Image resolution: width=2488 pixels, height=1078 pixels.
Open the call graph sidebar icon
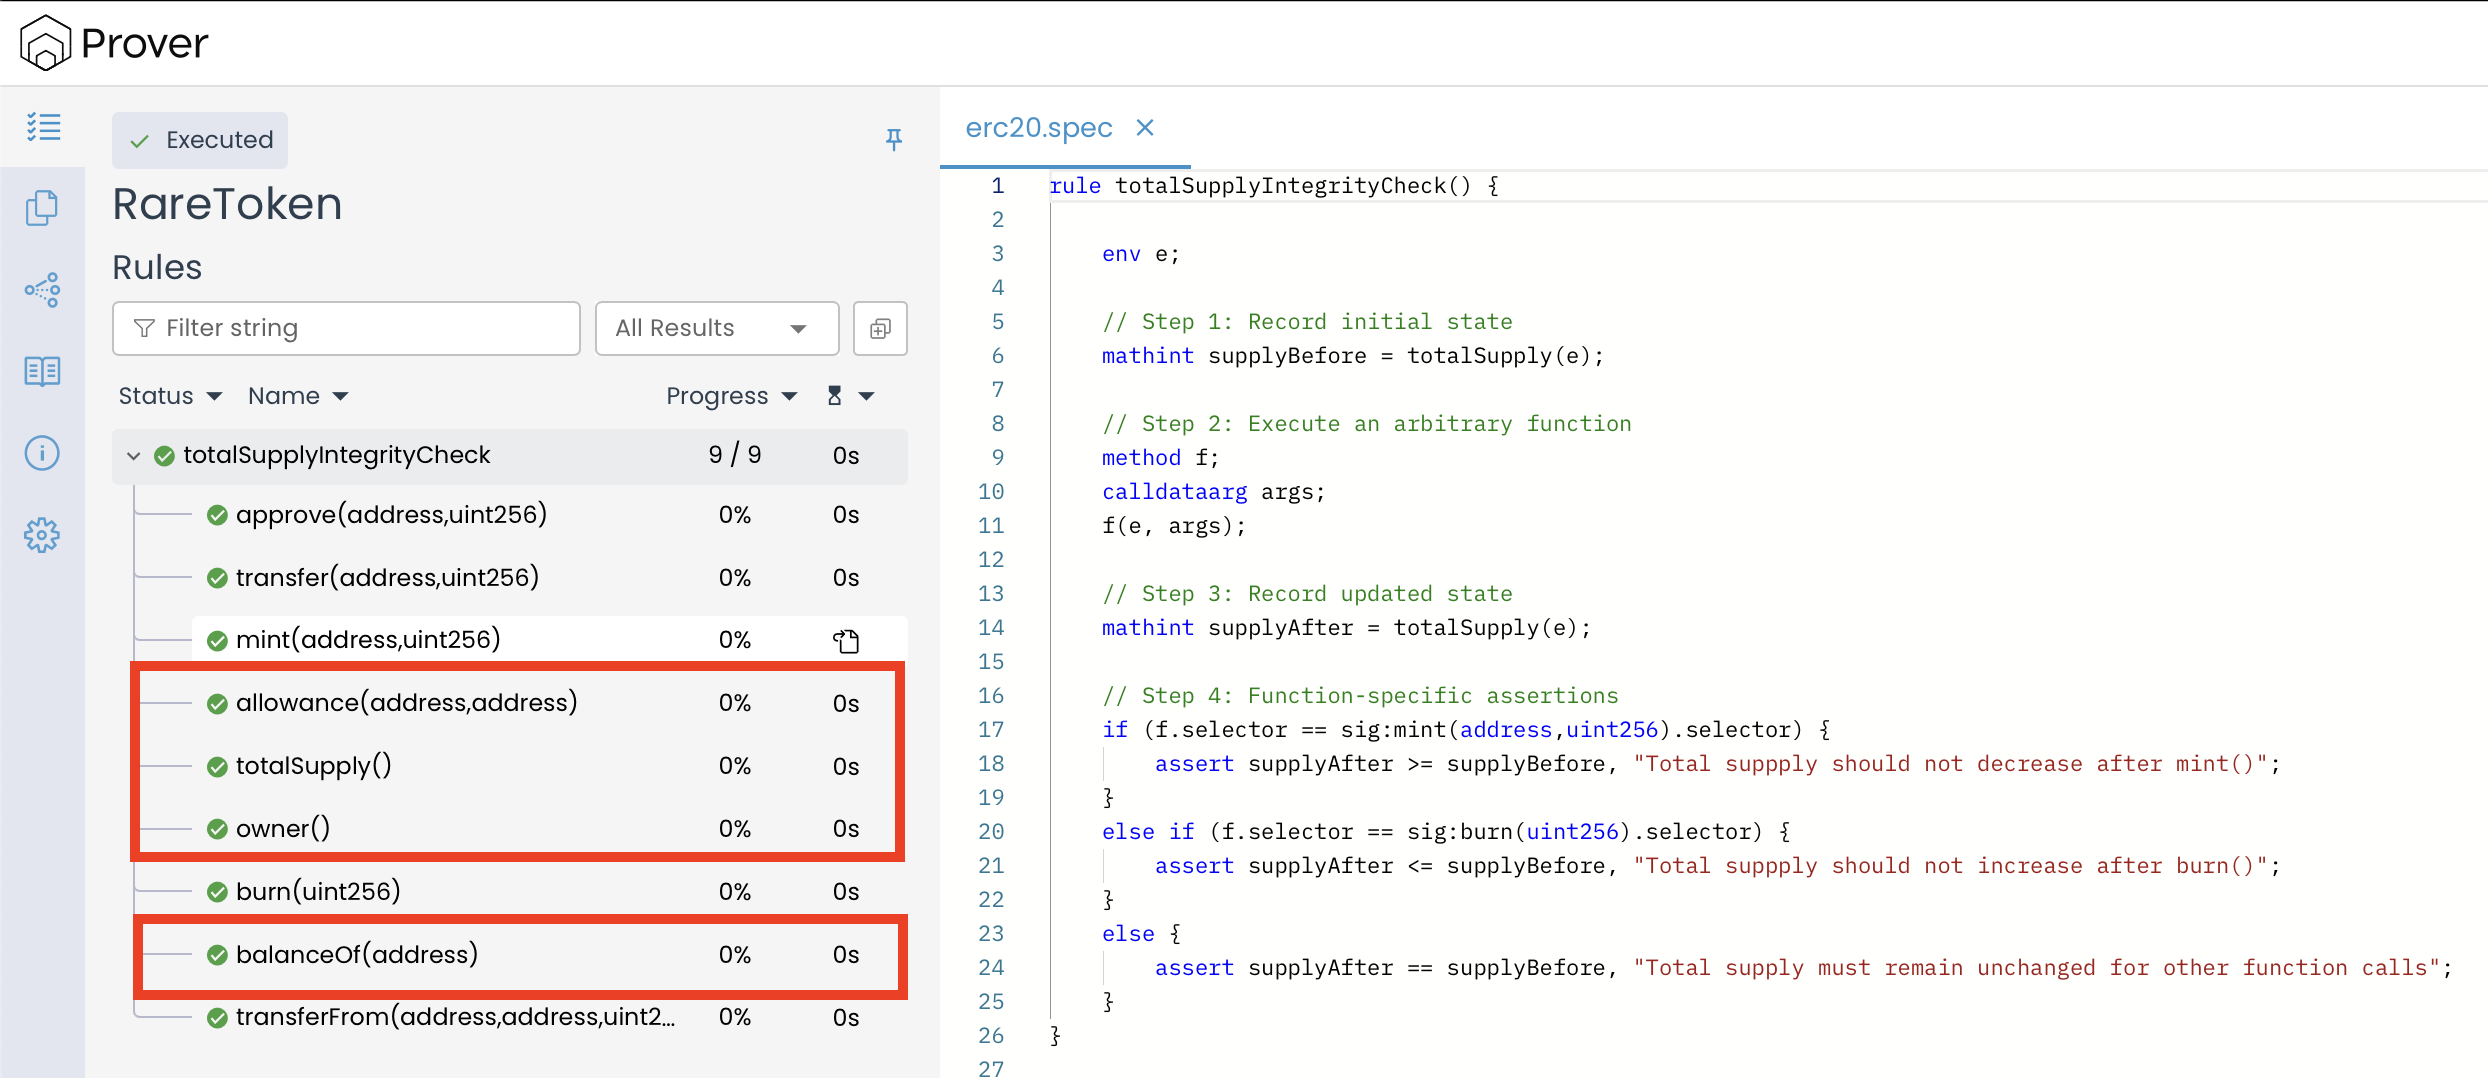(x=42, y=290)
